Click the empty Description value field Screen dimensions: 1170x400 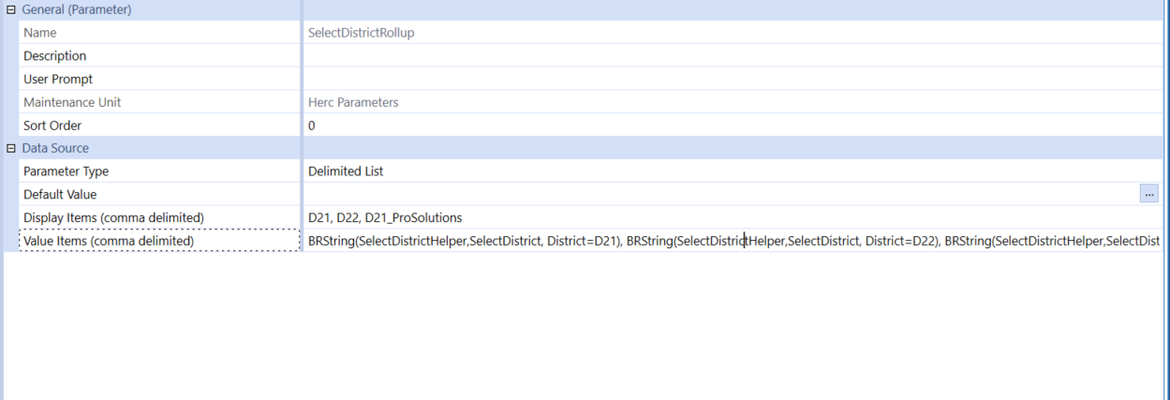732,56
